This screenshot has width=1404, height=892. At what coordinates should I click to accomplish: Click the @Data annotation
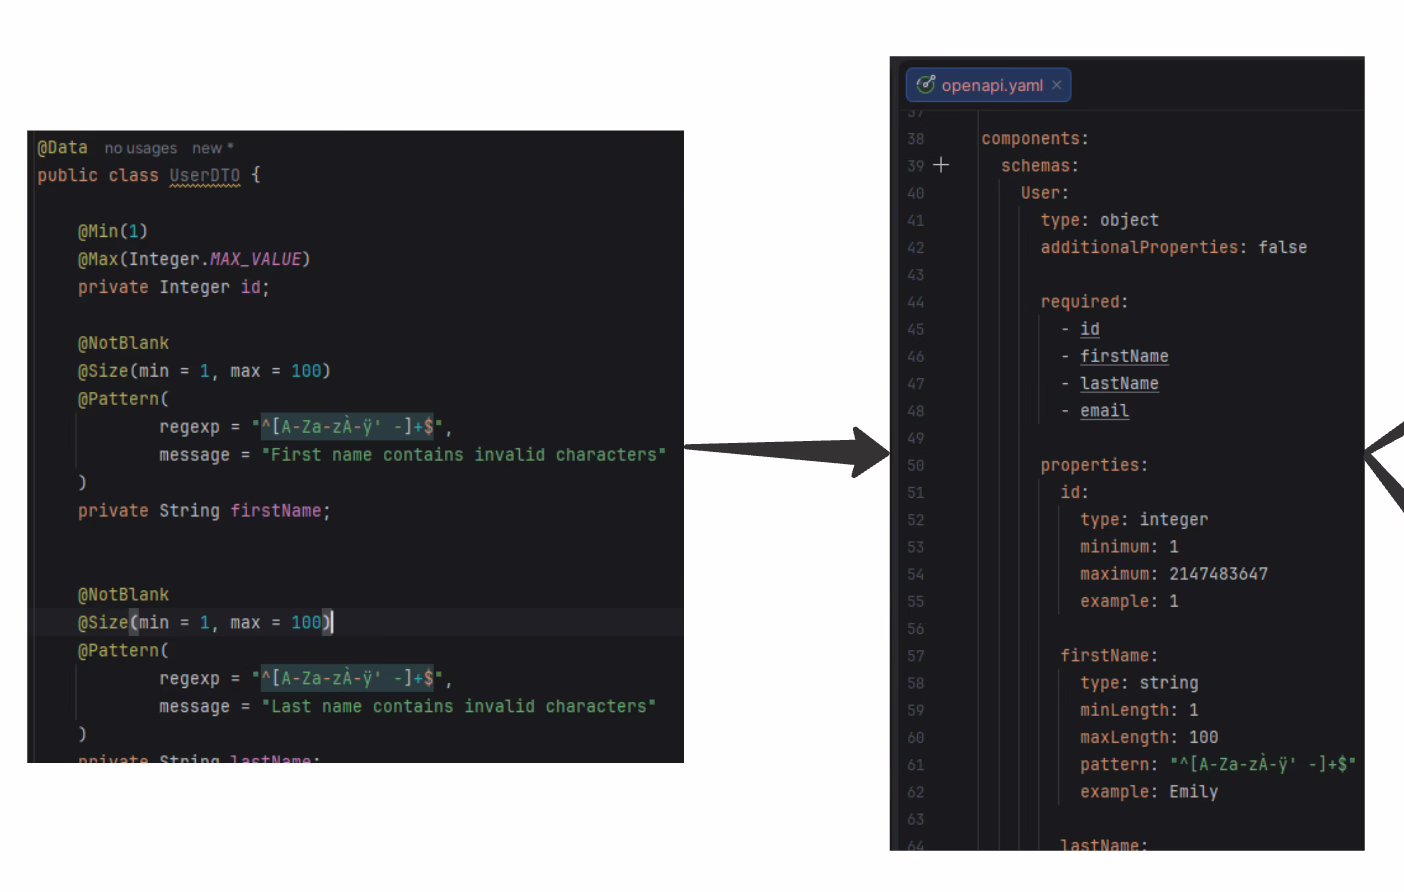pyautogui.click(x=63, y=148)
